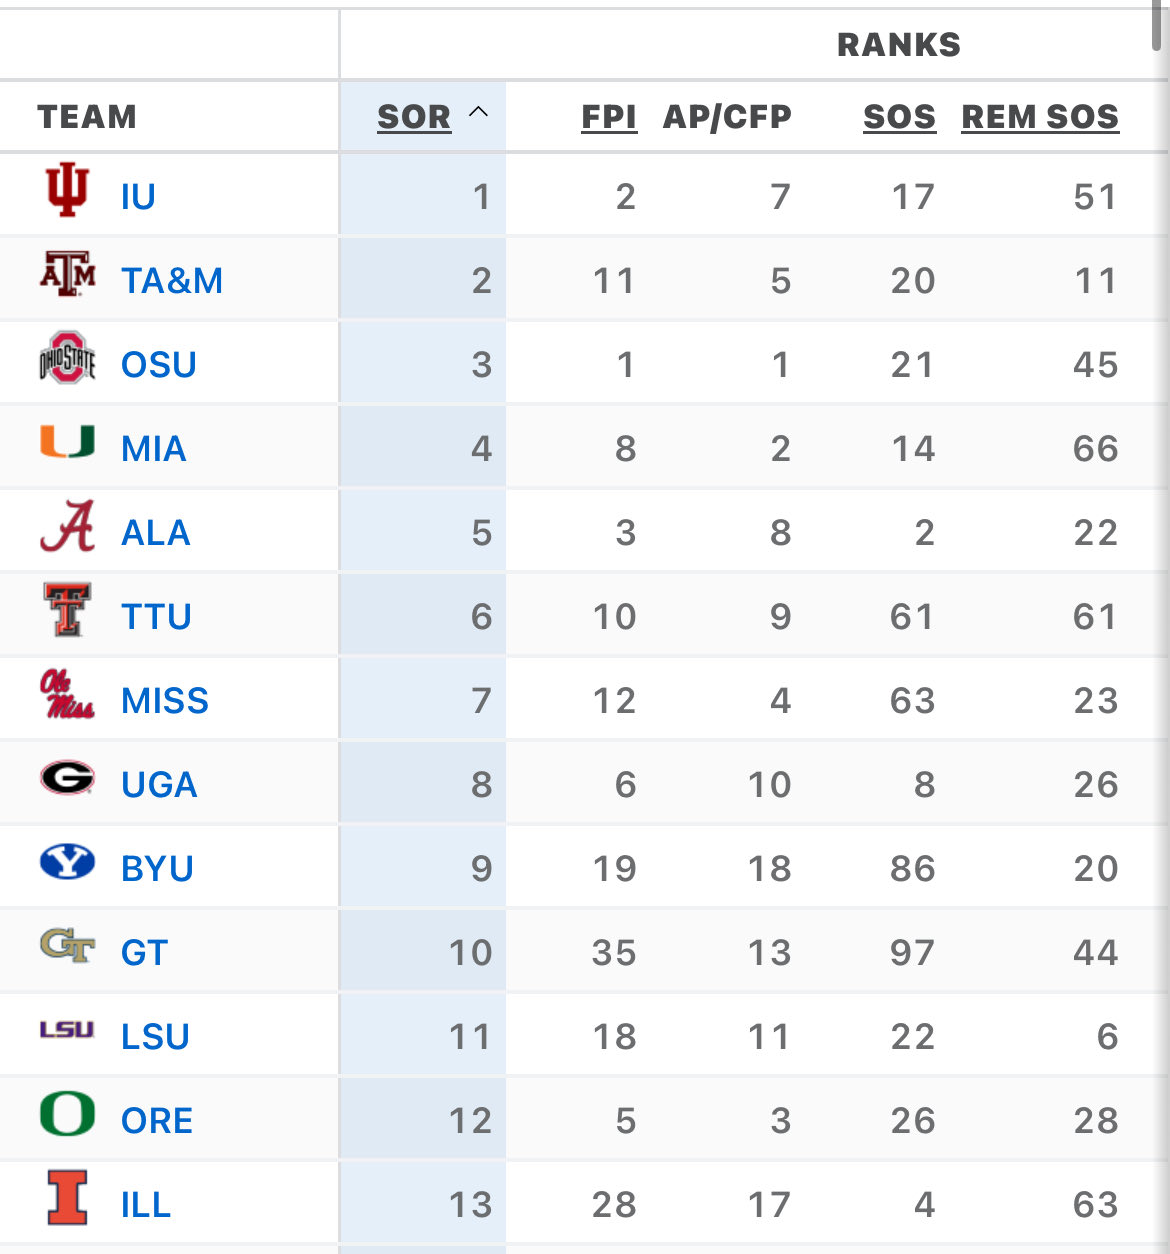The image size is (1170, 1254).
Task: Toggle sort arrow next to SOR
Action: point(479,113)
